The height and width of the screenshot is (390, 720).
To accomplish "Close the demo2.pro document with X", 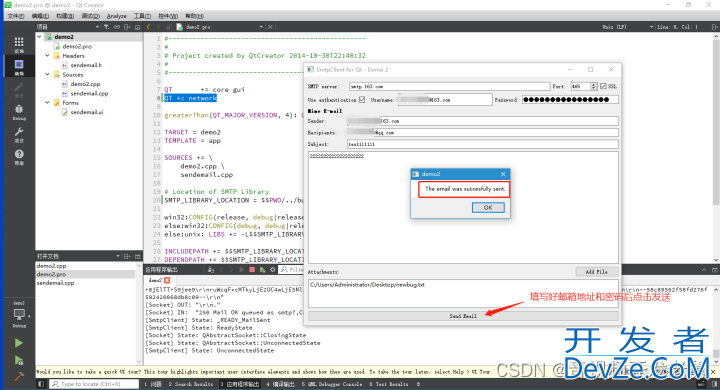I will point(270,27).
